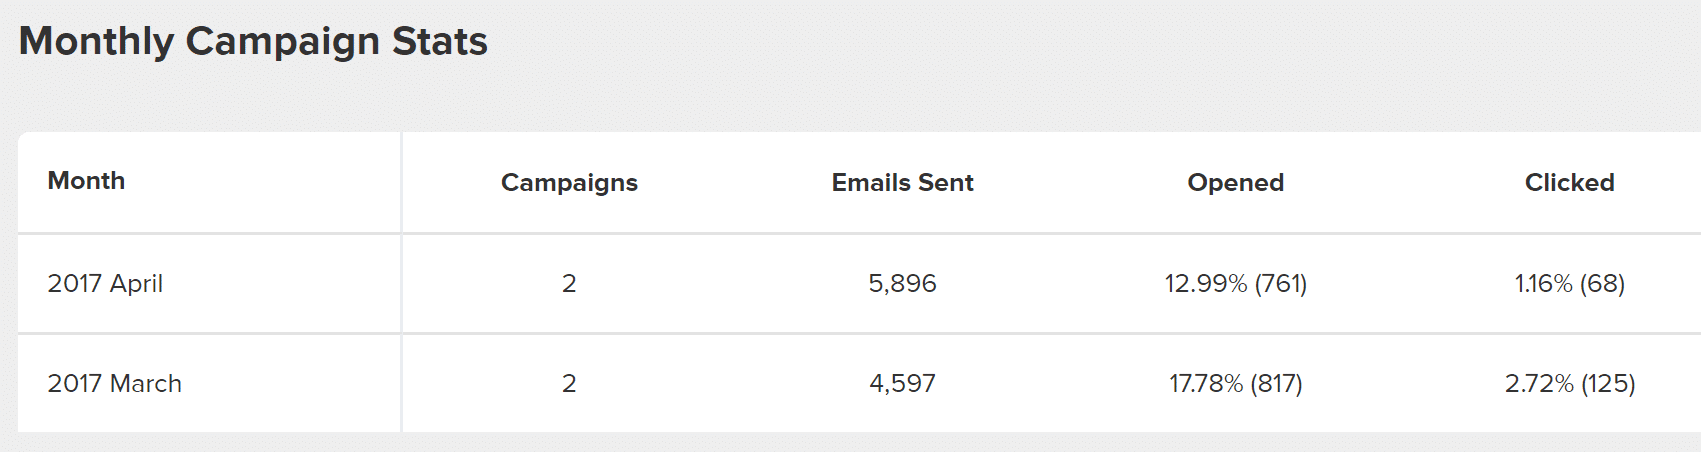1701x452 pixels.
Task: Click the (817) opens count for March
Action: point(1277,384)
